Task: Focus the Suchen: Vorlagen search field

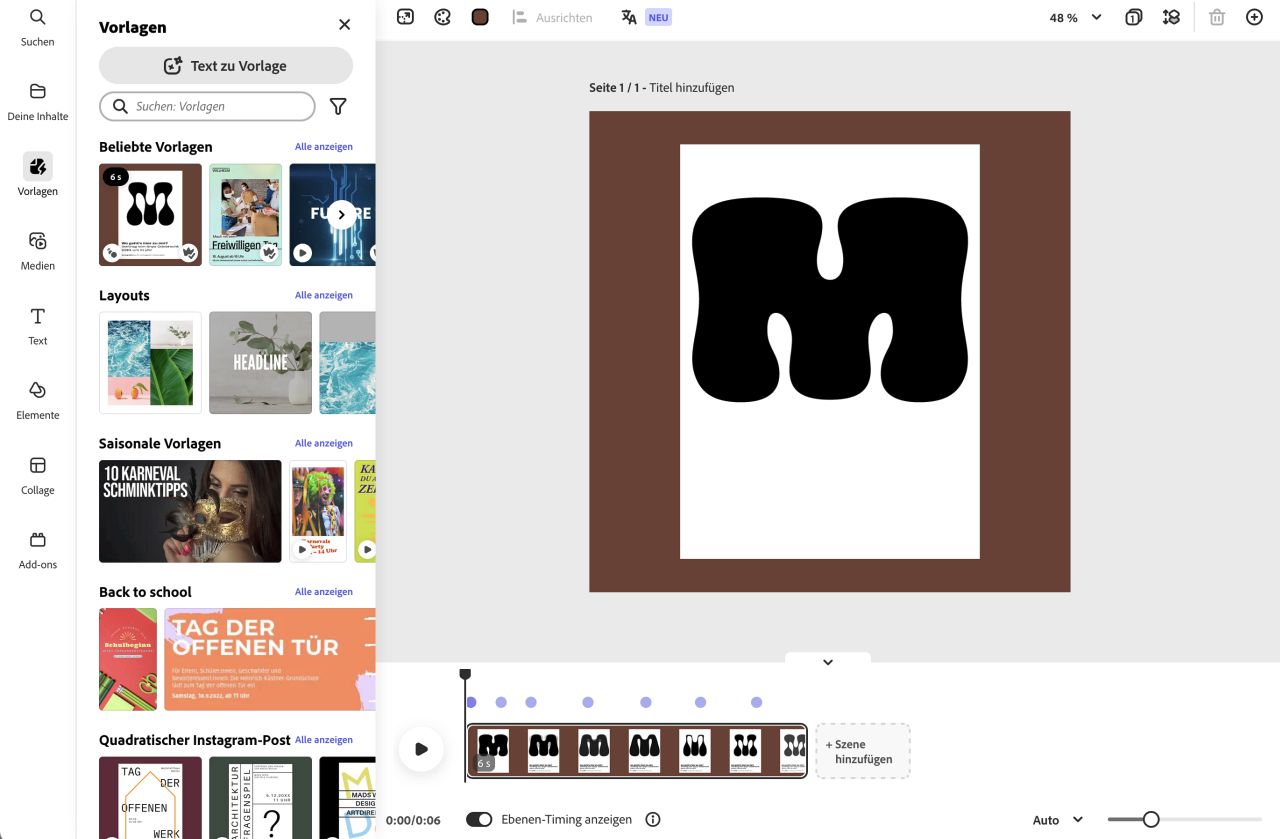Action: pyautogui.click(x=207, y=106)
